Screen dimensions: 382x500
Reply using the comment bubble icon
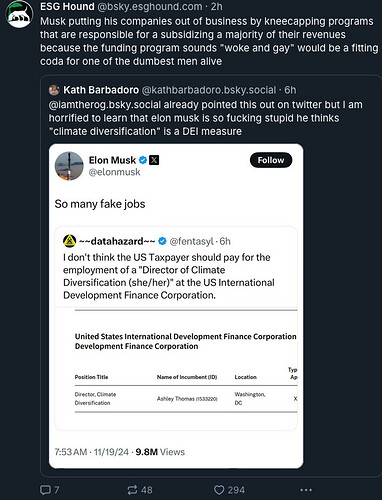(x=45, y=490)
